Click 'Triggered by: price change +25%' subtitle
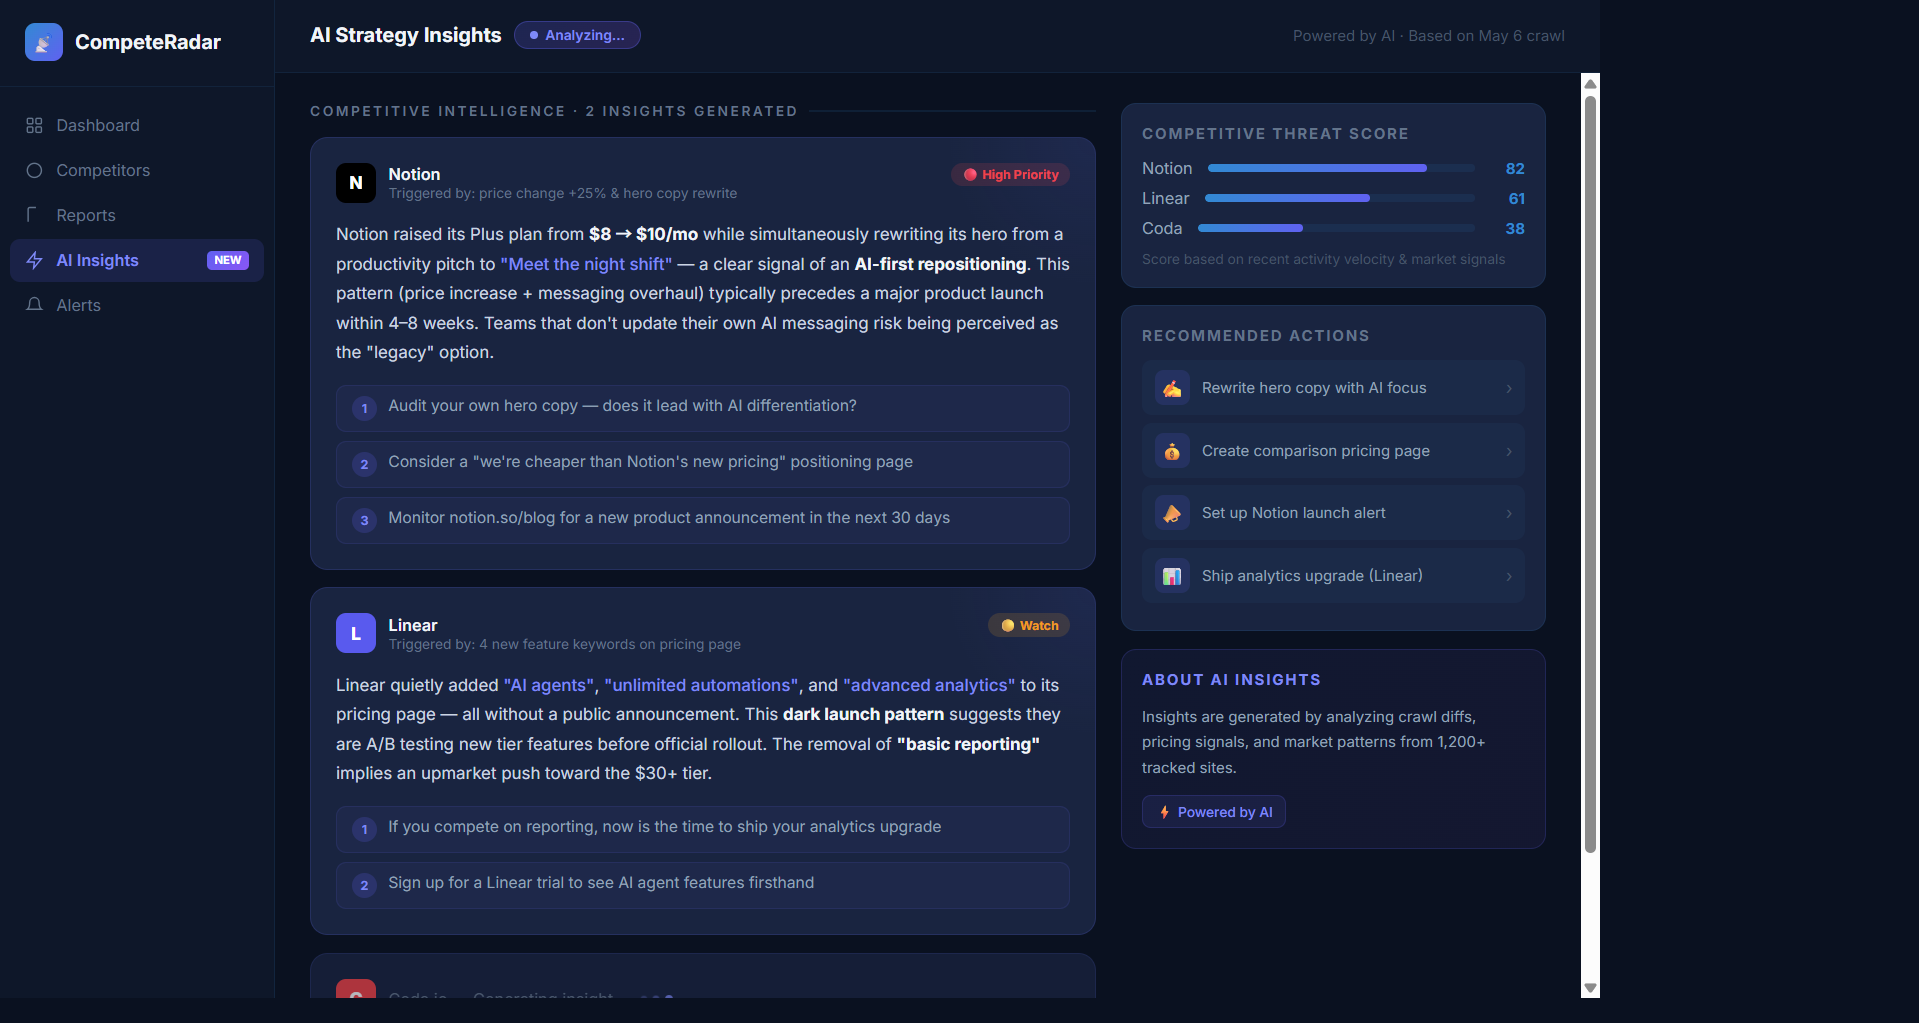This screenshot has height=1023, width=1919. (563, 194)
